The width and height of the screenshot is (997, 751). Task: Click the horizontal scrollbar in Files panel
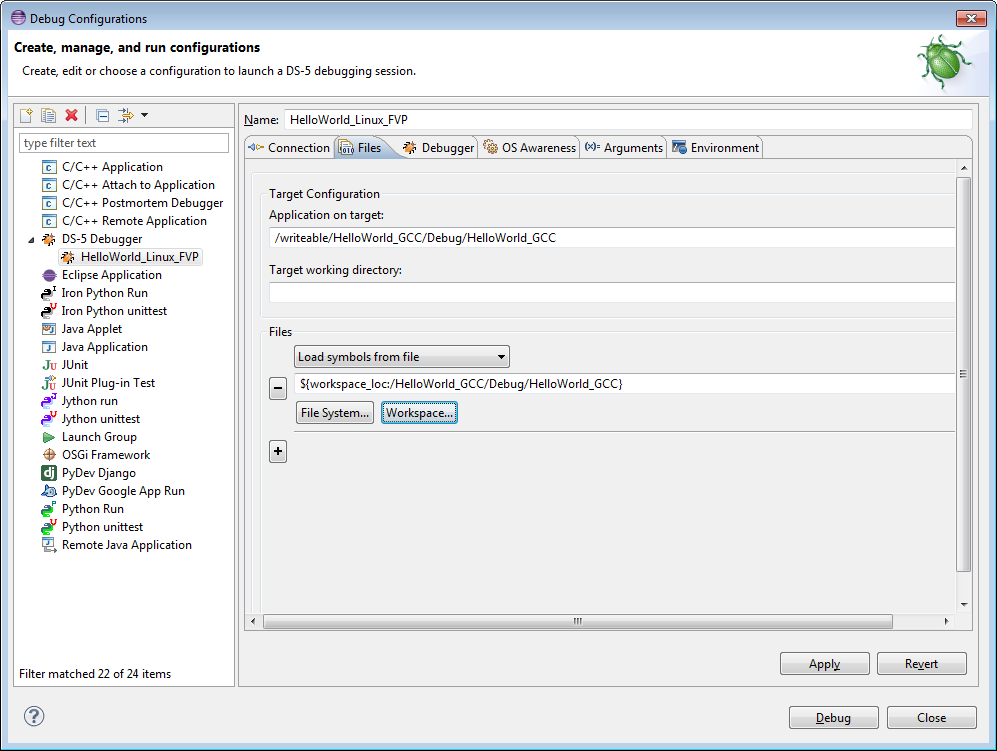coord(577,621)
